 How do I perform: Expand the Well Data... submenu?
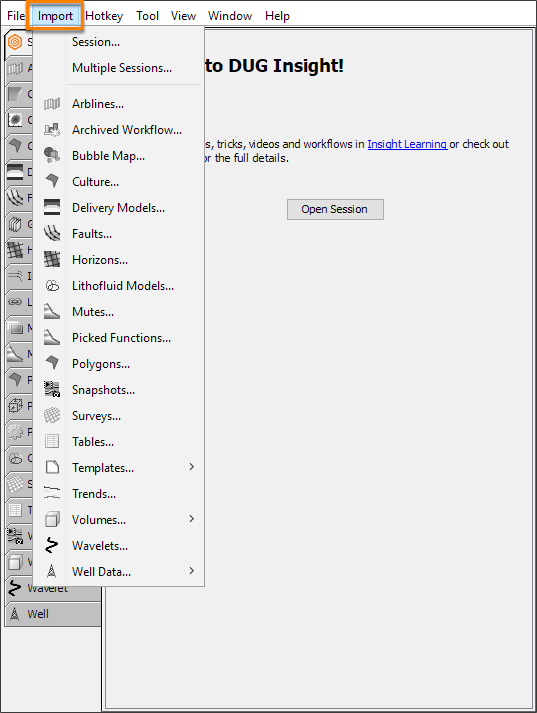118,571
